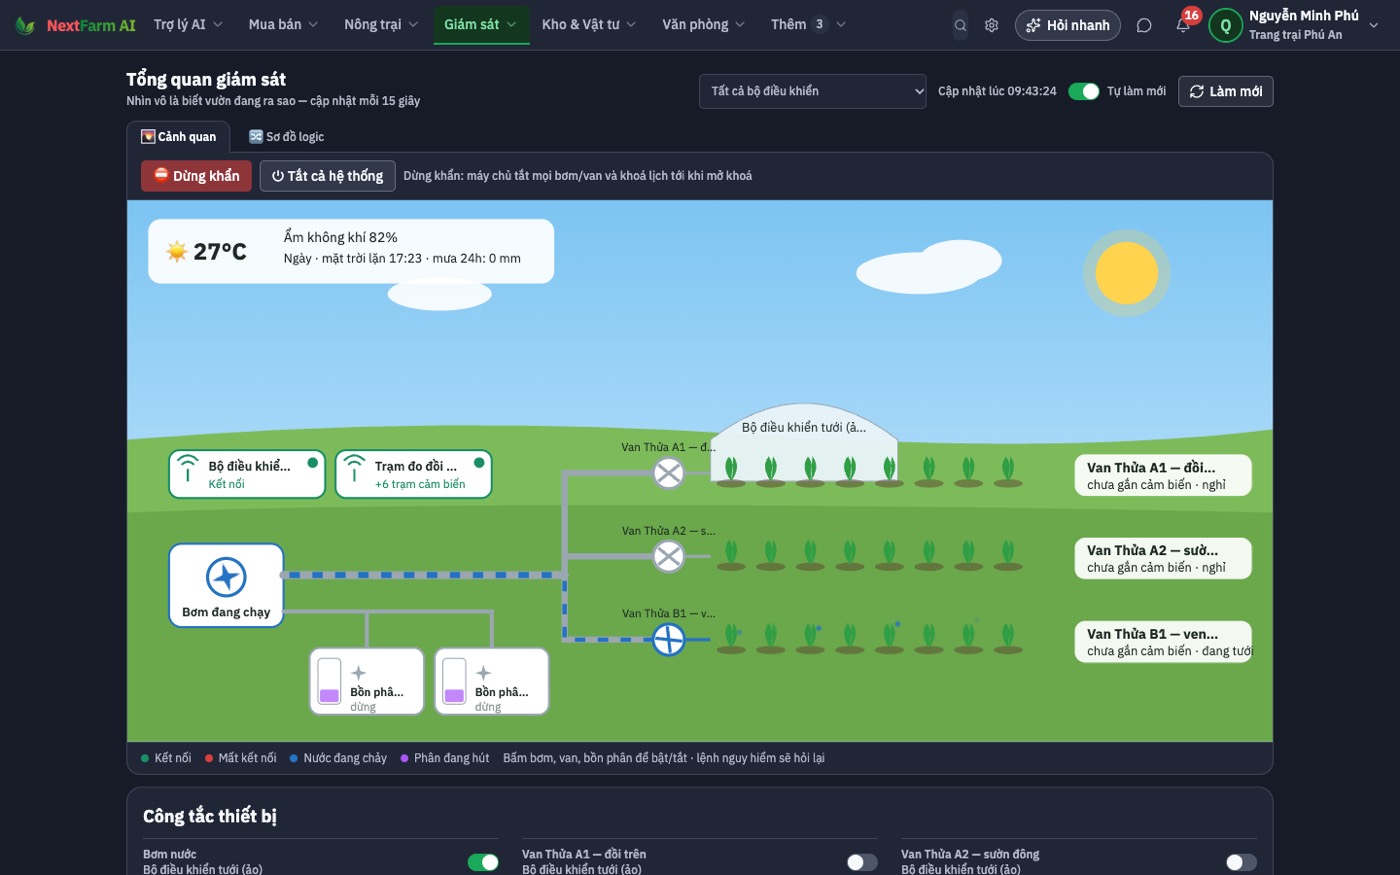Expand the Nông trại menu

click(x=381, y=24)
